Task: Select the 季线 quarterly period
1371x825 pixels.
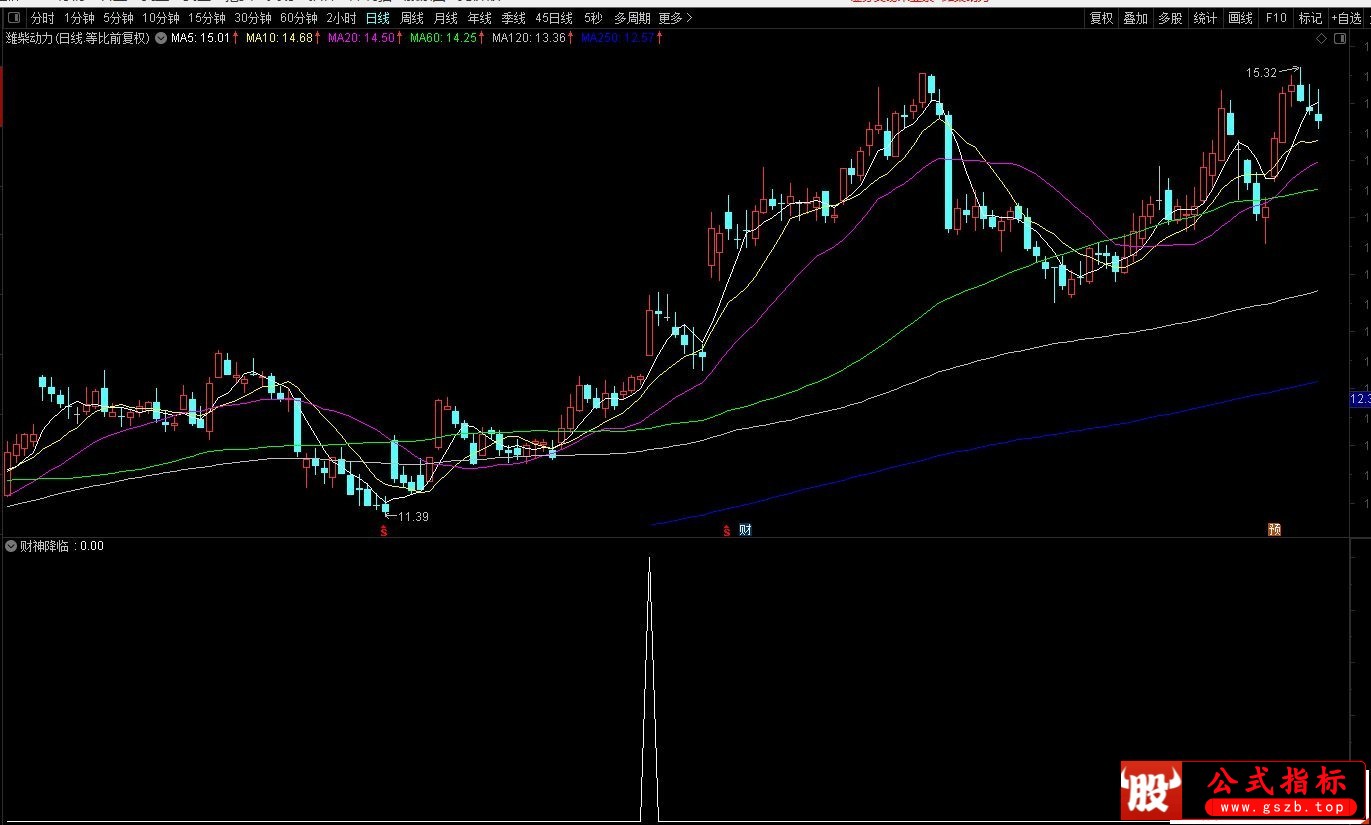Action: (x=513, y=18)
